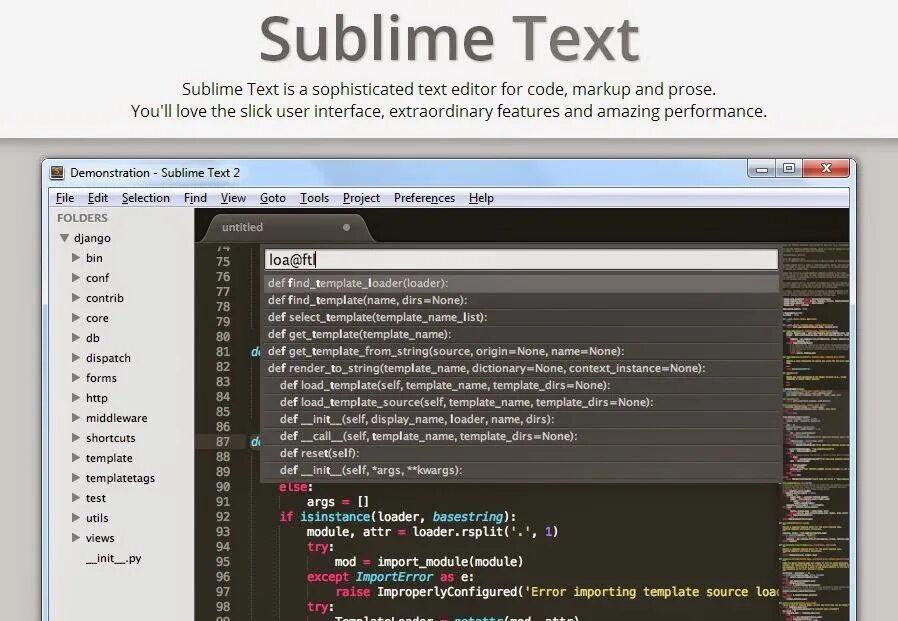Click the 'mod = import_module(module)' line
Image resolution: width=898 pixels, height=621 pixels.
pyautogui.click(x=428, y=561)
